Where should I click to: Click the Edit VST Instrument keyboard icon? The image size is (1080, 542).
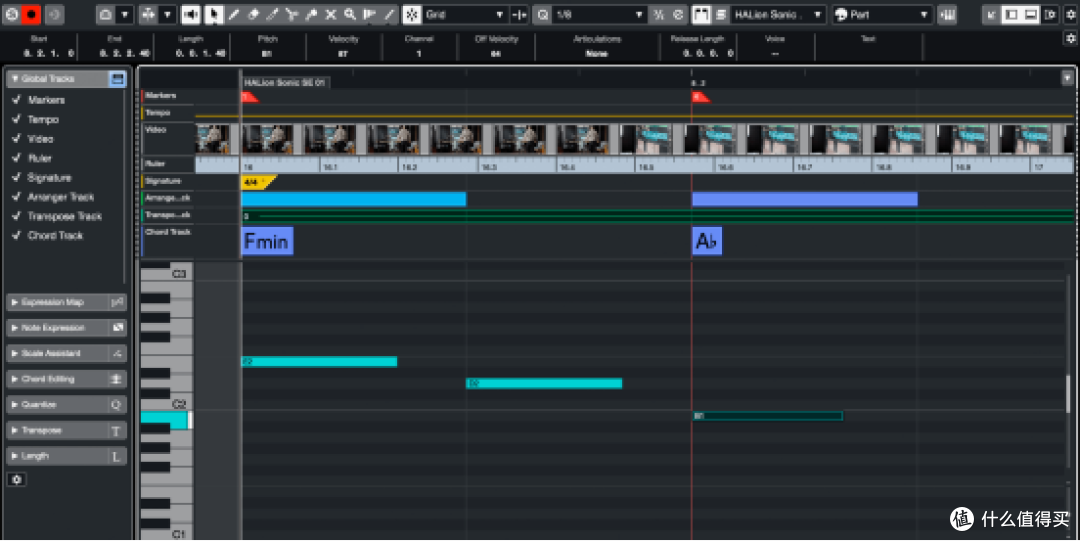[948, 14]
